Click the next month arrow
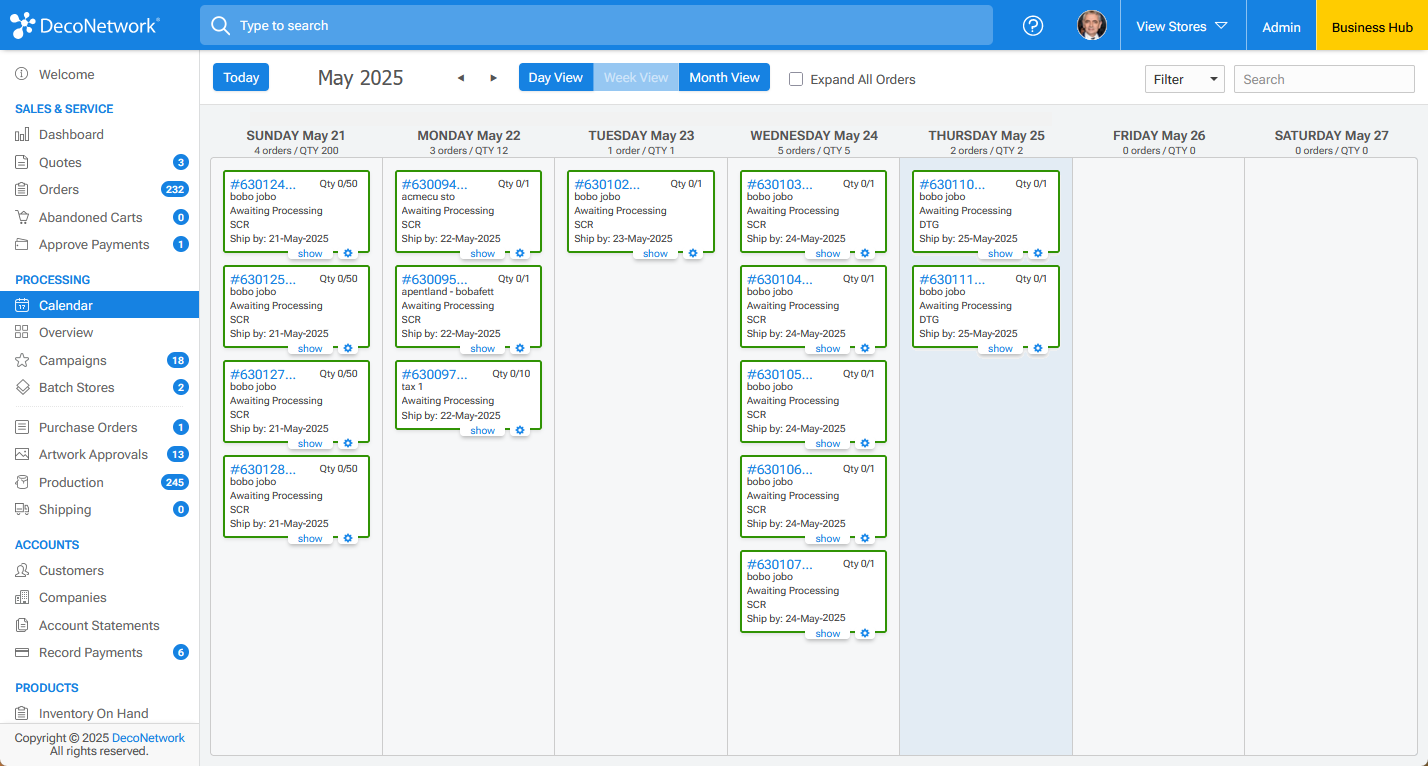 tap(493, 77)
